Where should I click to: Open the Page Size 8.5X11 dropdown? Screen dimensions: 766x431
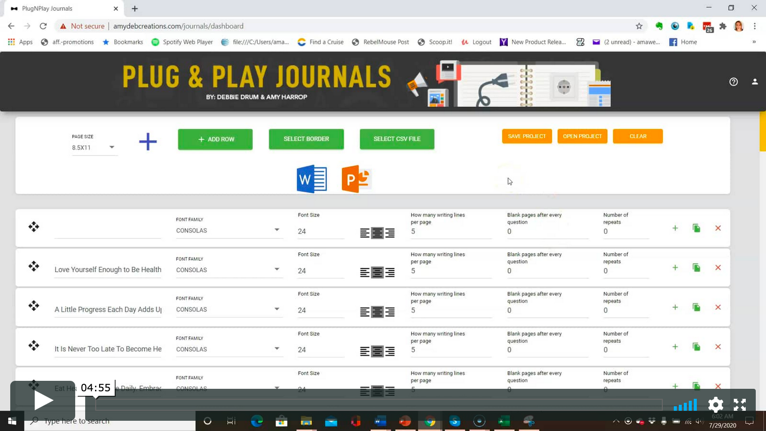tap(93, 148)
